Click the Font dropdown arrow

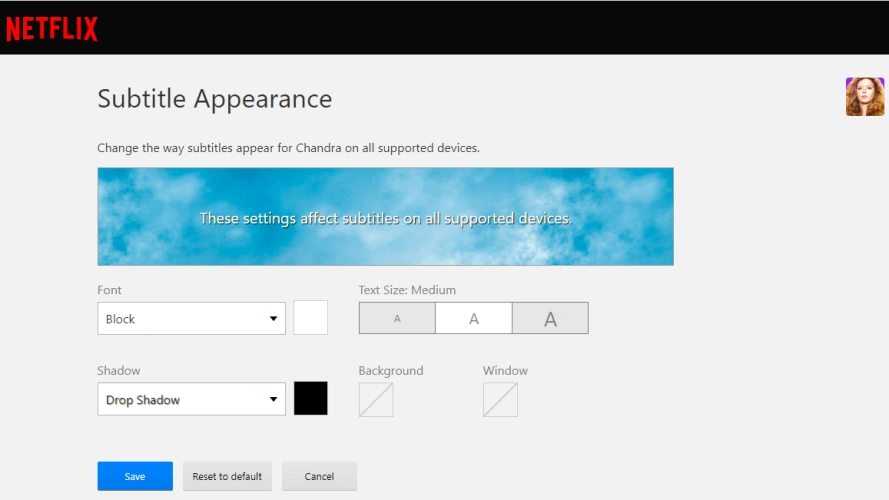[274, 319]
